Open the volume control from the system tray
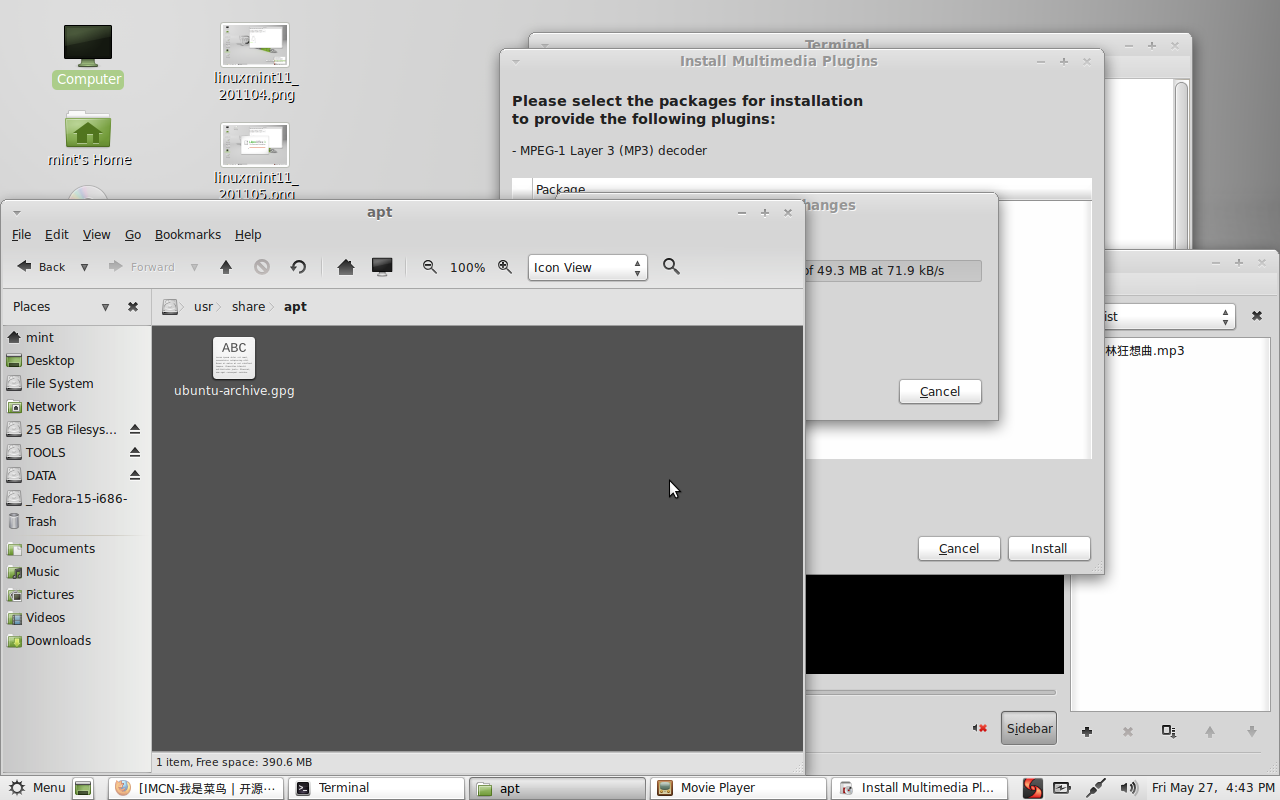Screen dimensions: 1280x800 (x=1129, y=788)
